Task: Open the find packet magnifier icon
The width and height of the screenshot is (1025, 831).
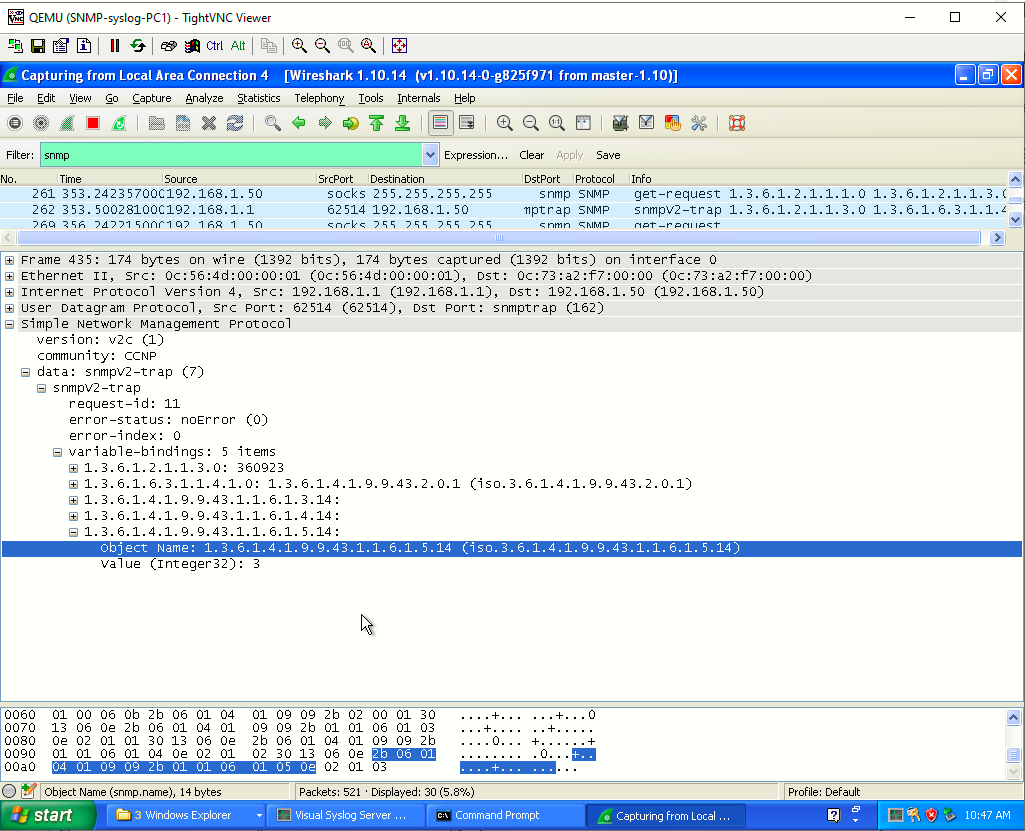Action: [273, 123]
